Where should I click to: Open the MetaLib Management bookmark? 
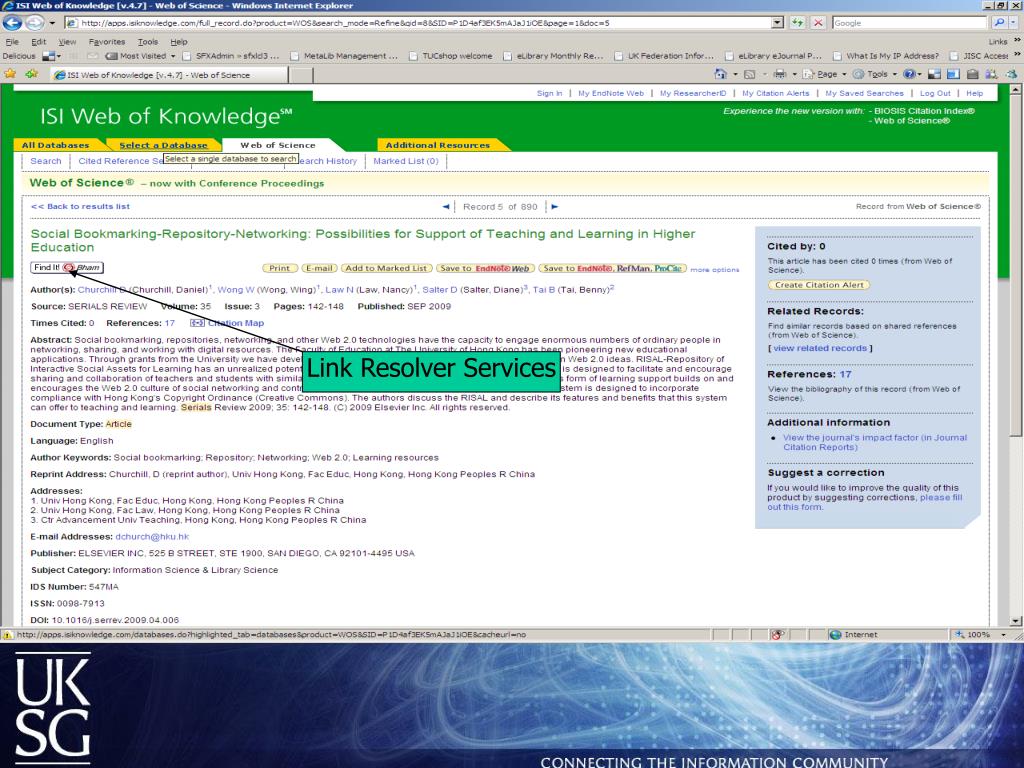(344, 56)
